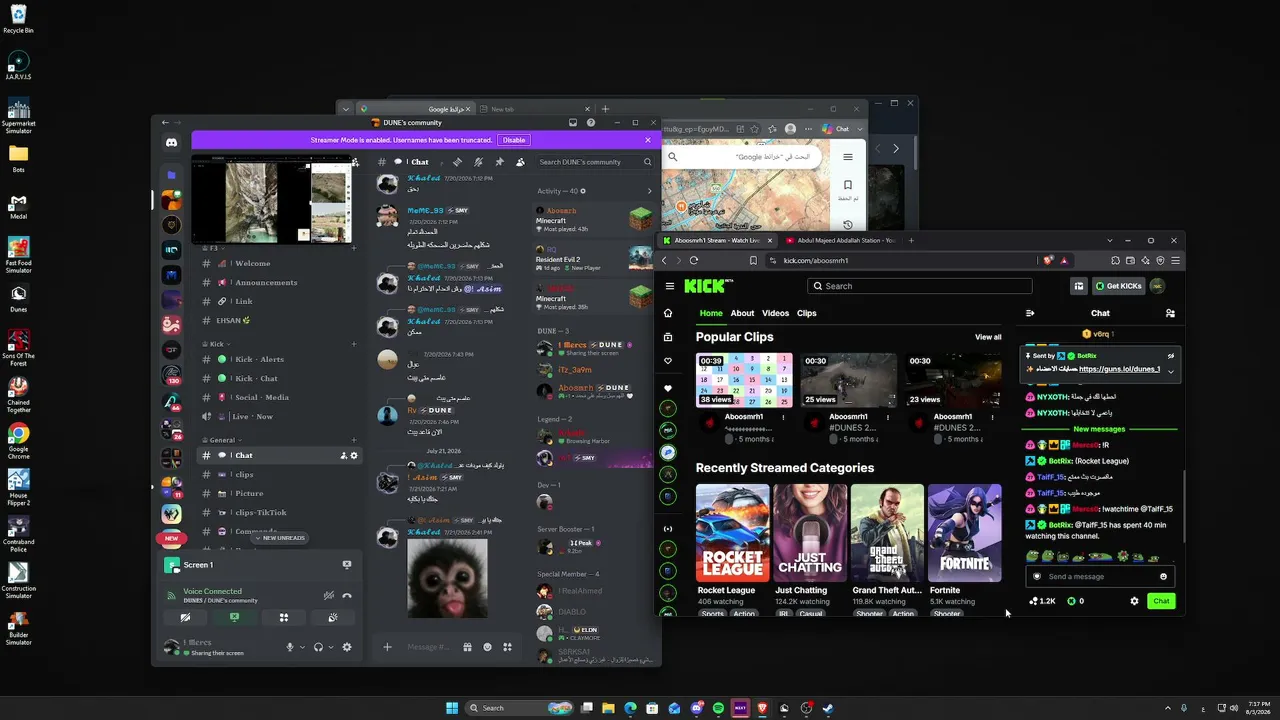Viewport: 1280px width, 720px height.
Task: Switch to Videos tab on Kick channel
Action: coord(775,313)
